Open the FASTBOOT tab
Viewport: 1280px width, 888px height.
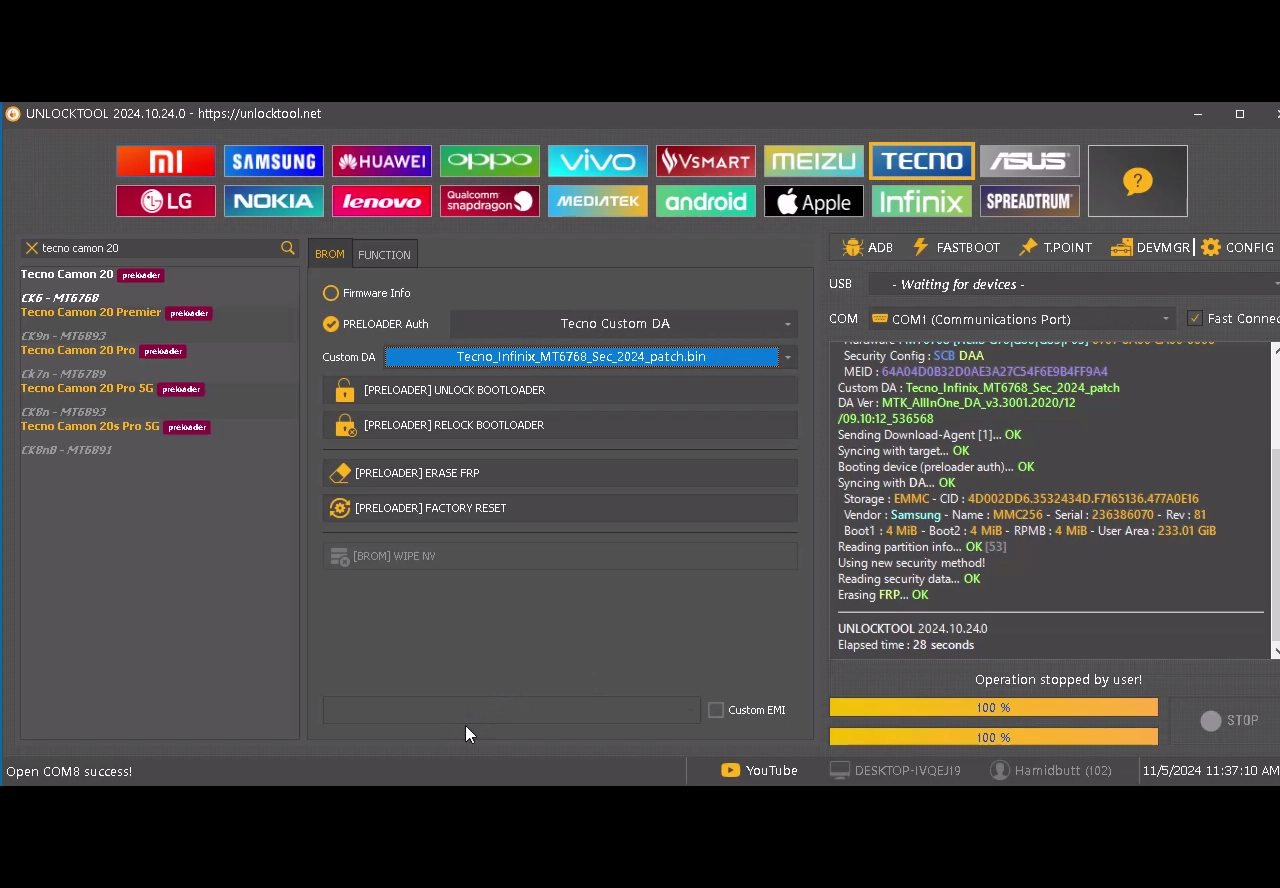956,247
